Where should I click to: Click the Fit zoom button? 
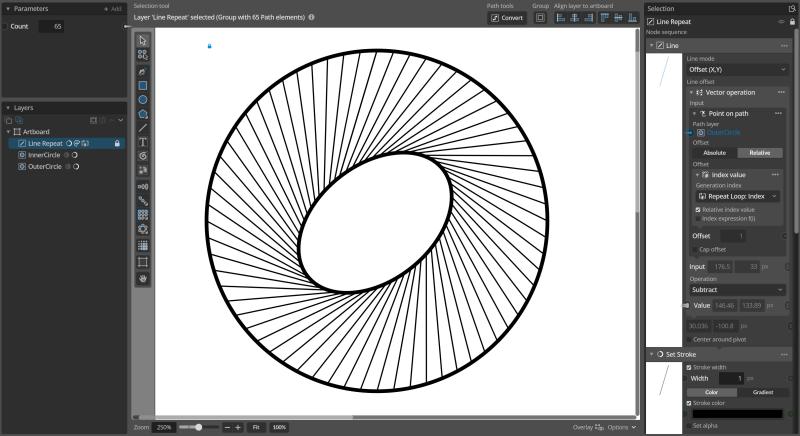tap(255, 427)
